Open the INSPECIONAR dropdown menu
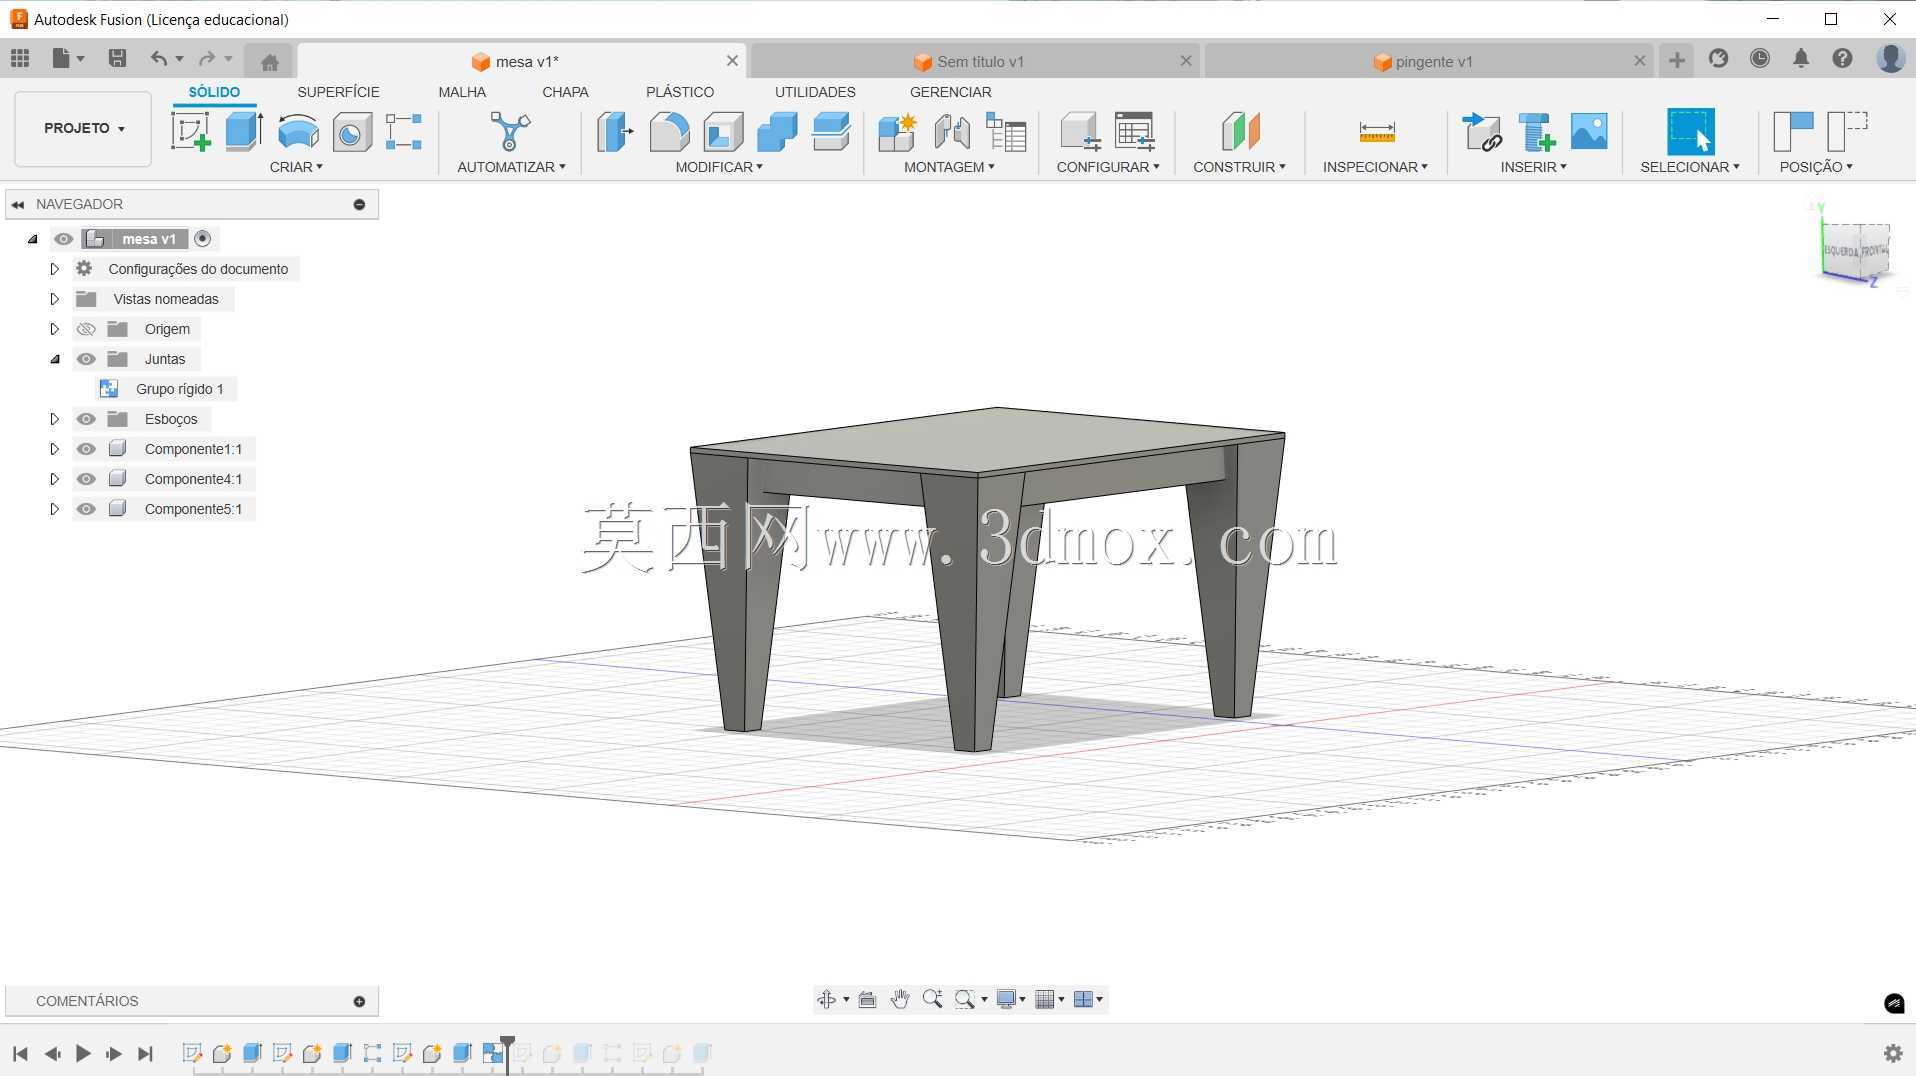Screen dimensions: 1916x1076 (x=1375, y=167)
